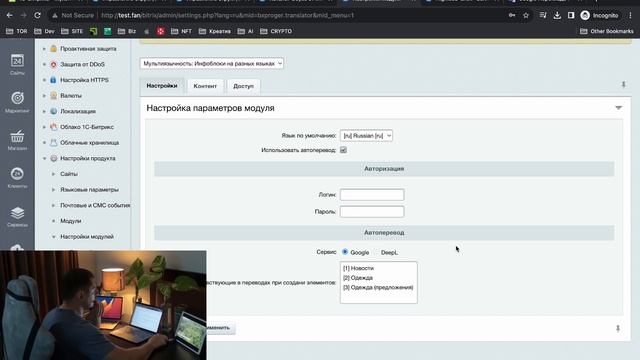Click the Локализация globe icon
Image resolution: width=640 pixels, height=360 pixels.
53,111
